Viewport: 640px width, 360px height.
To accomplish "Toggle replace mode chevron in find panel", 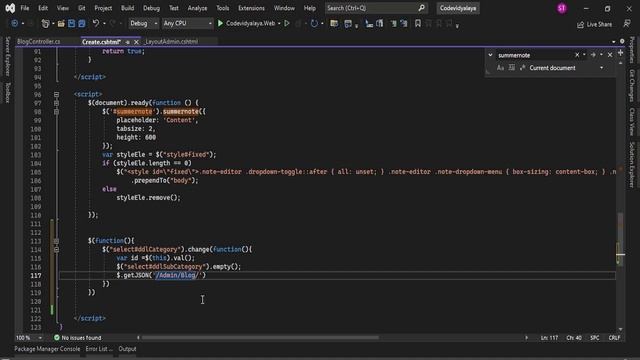I will click(490, 55).
